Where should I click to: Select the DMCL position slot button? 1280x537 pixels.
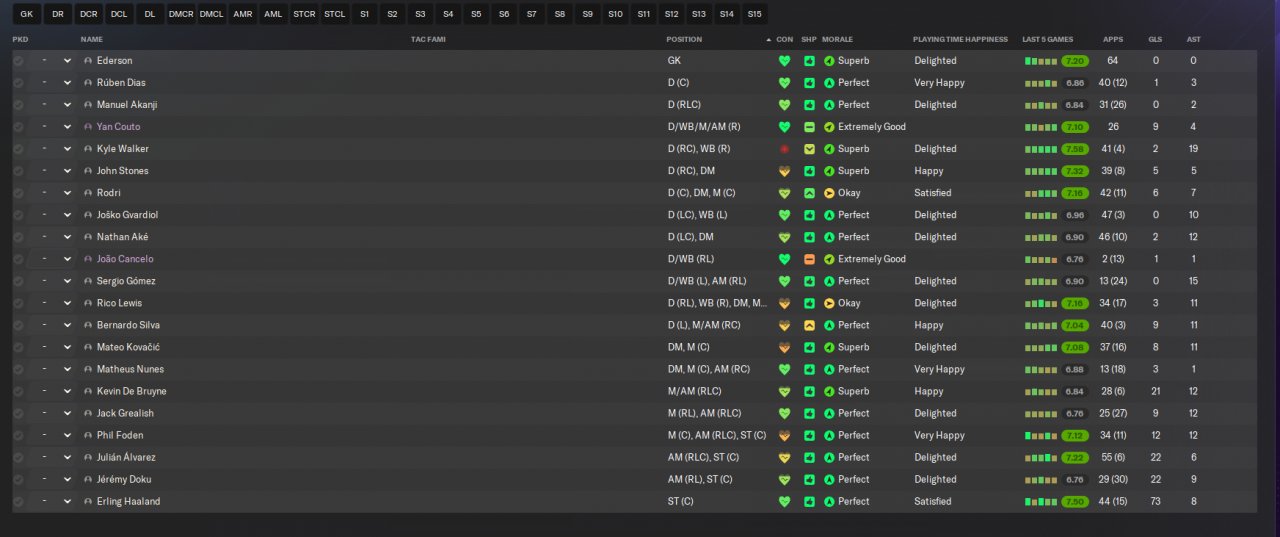[x=211, y=14]
